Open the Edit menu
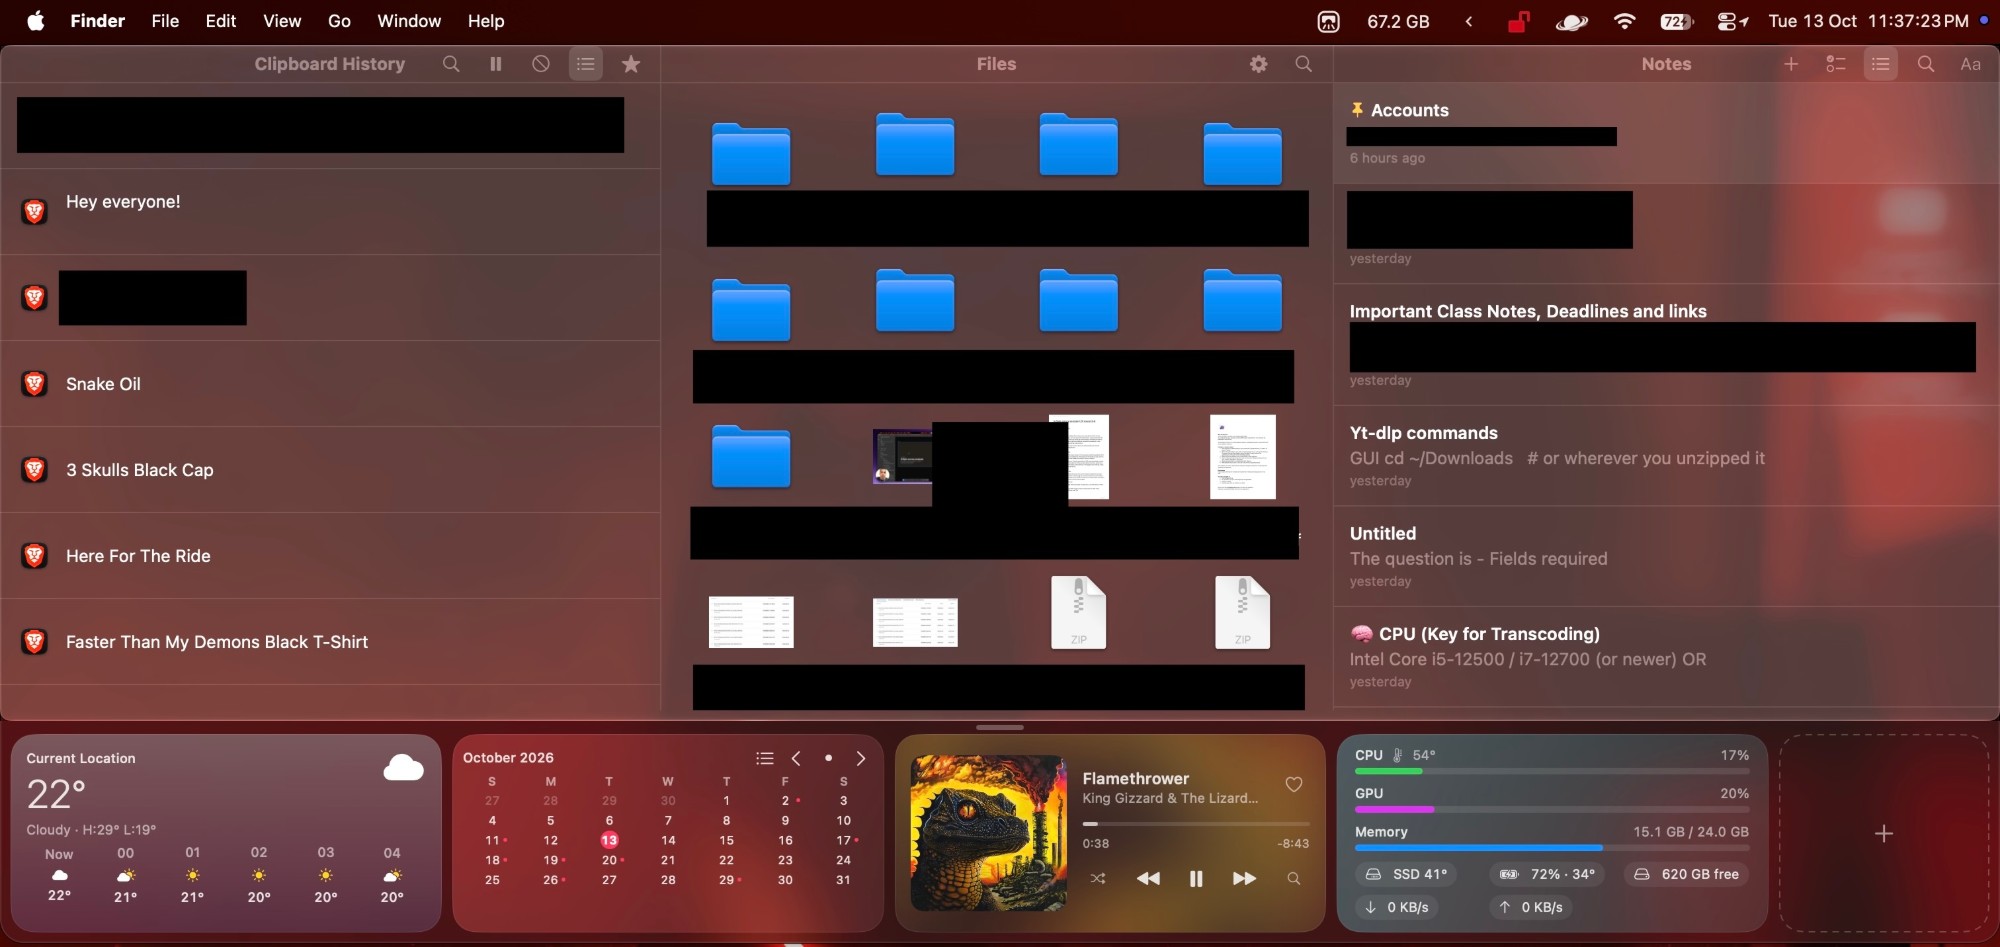The width and height of the screenshot is (2000, 947). point(220,21)
